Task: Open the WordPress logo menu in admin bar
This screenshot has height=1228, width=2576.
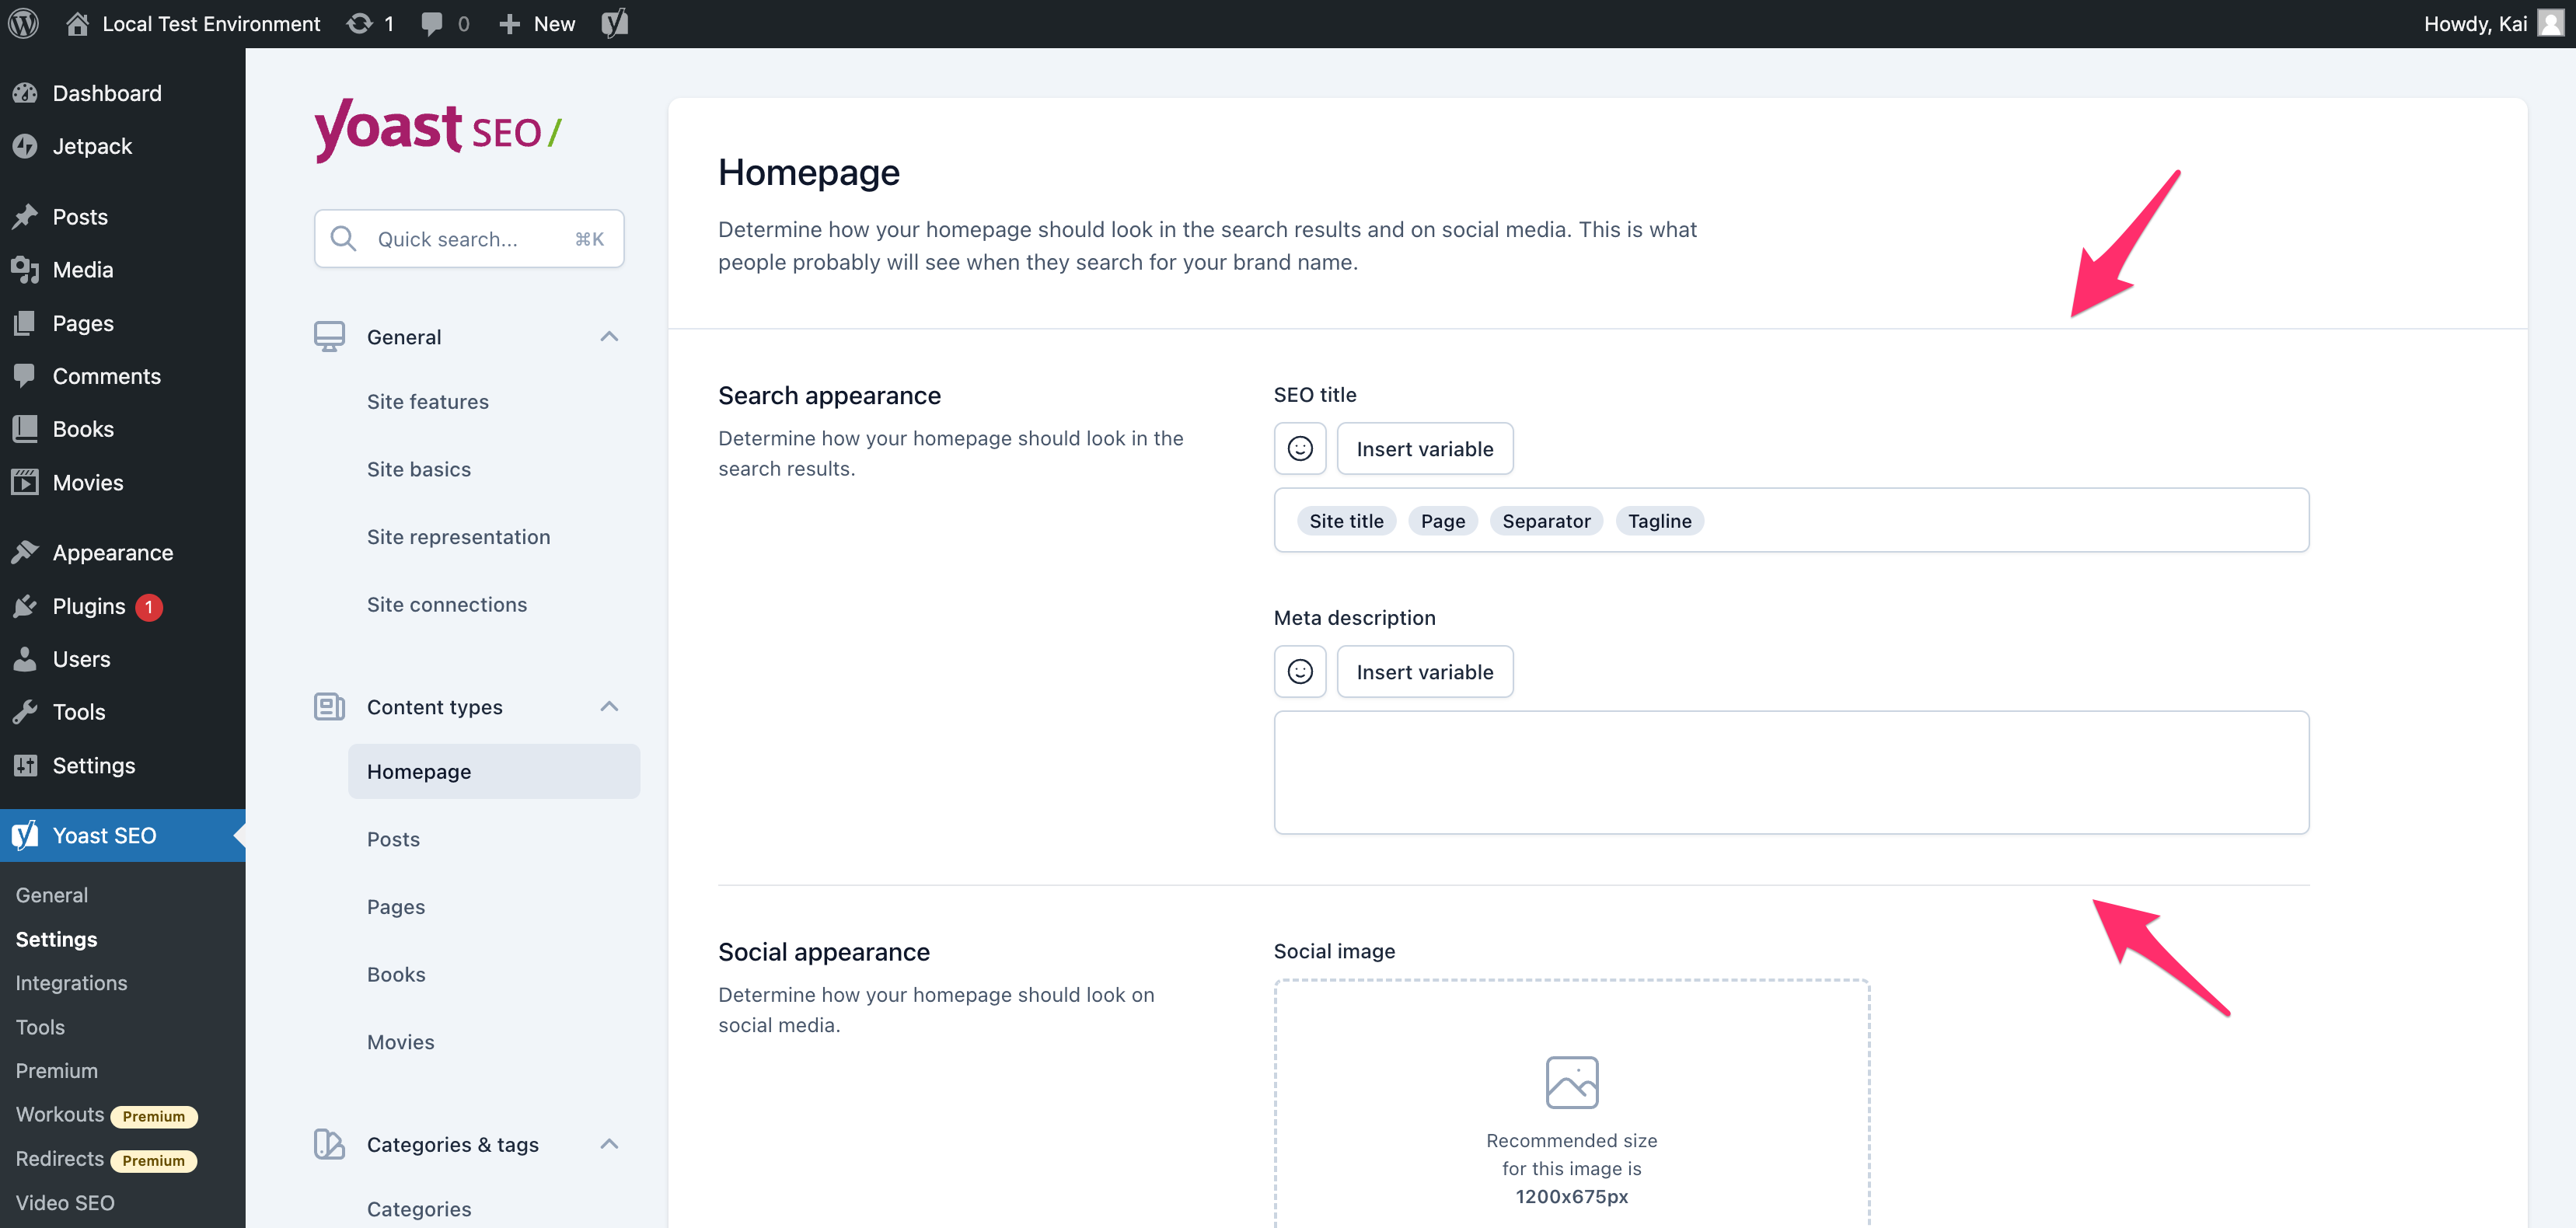Action: tap(22, 22)
